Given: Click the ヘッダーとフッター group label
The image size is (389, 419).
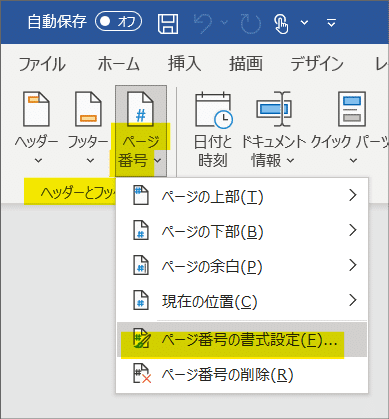Looking at the screenshot, I should click(x=78, y=193).
